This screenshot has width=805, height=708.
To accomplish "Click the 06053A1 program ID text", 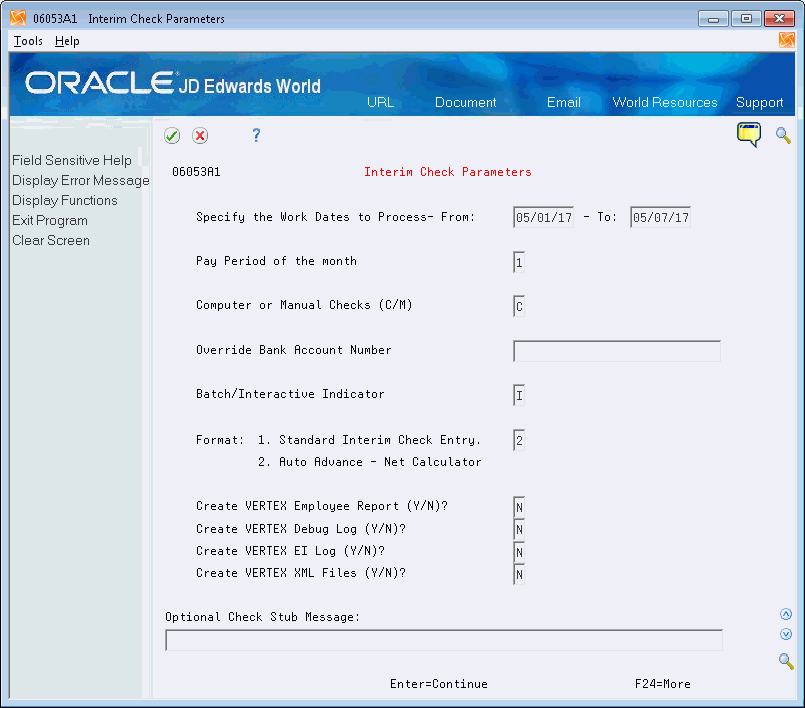I will point(196,172).
